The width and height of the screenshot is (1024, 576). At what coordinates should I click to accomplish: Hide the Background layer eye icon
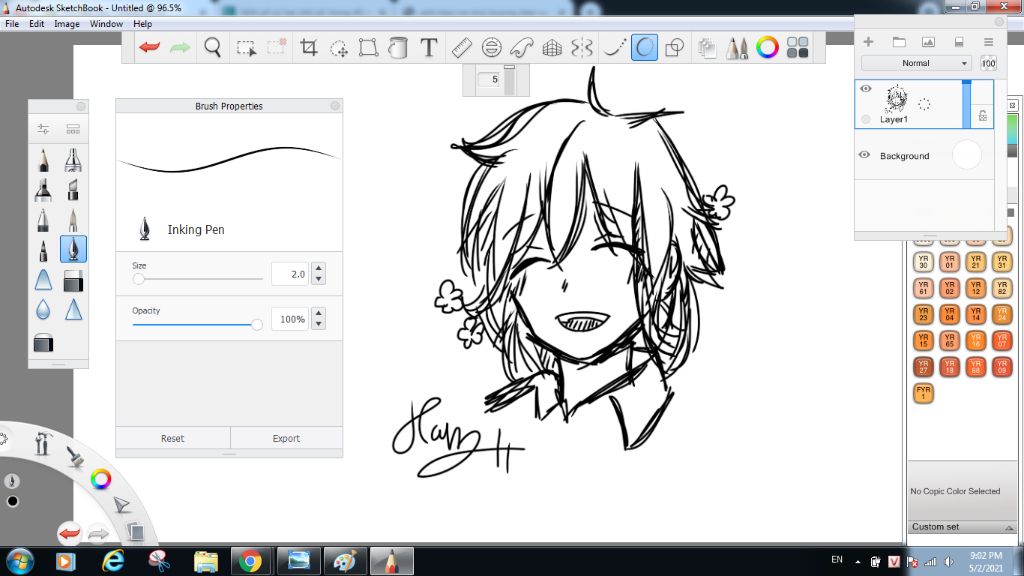tap(865, 155)
